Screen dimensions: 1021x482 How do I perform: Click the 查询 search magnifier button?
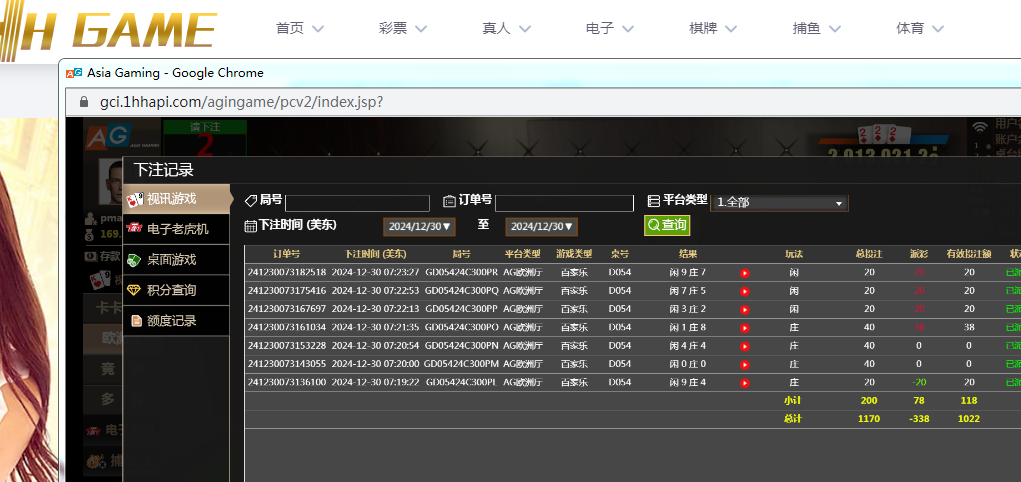667,226
